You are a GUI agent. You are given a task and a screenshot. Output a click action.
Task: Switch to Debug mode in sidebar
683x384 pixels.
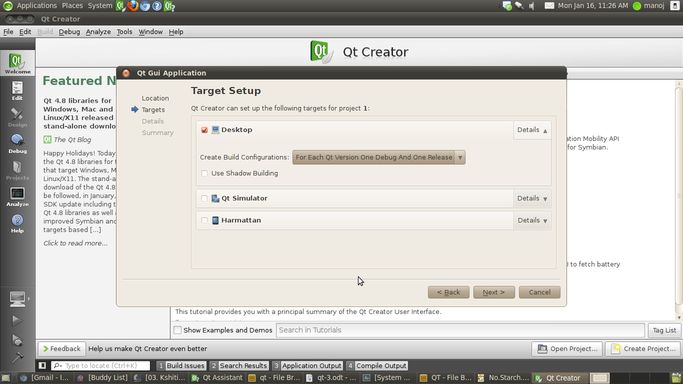click(17, 144)
